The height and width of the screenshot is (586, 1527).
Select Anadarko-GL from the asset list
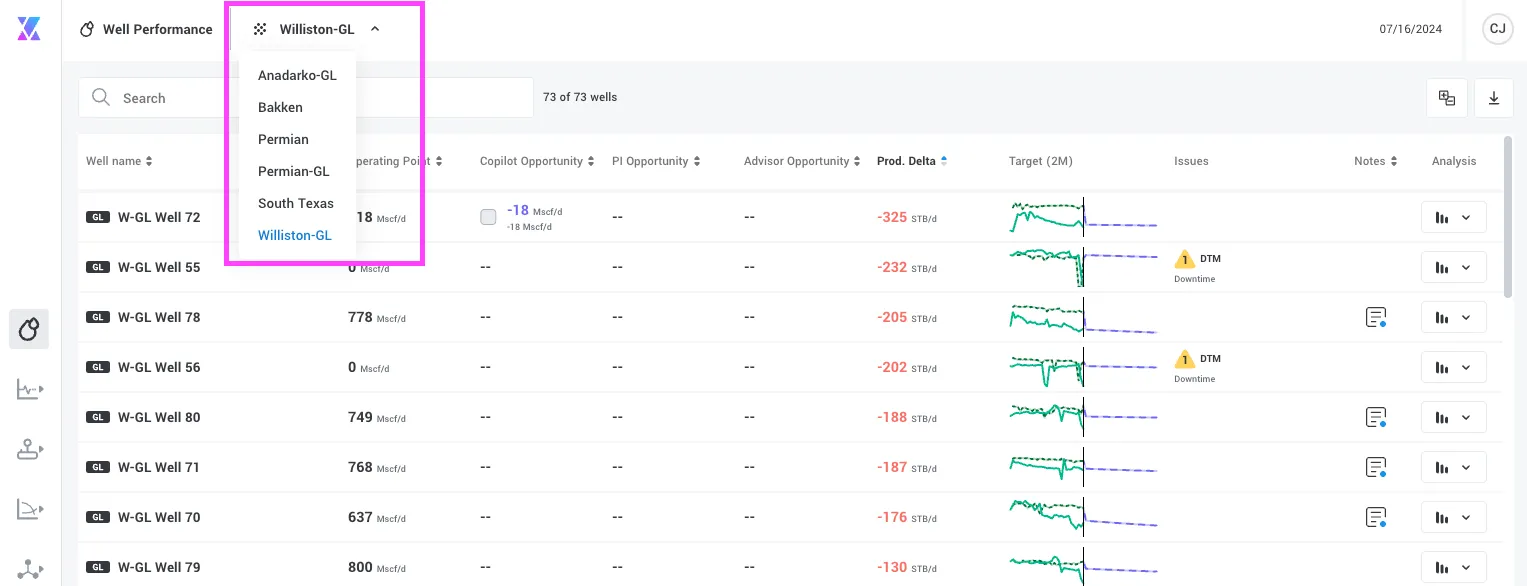point(297,75)
